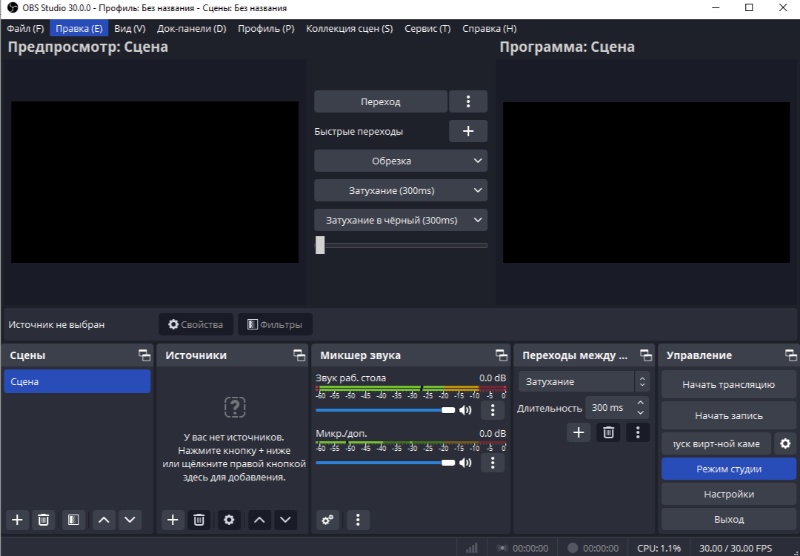Undock the Источники panel
800x556 pixels.
click(299, 355)
